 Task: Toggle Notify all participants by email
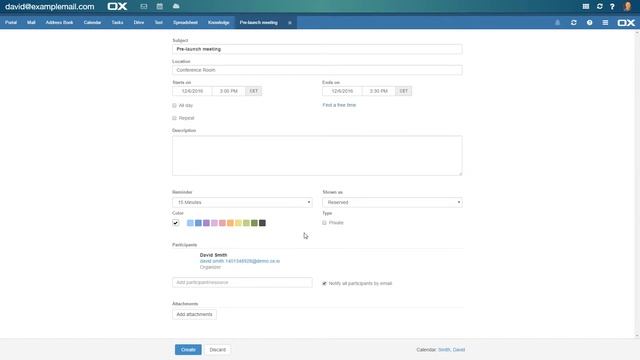(324, 283)
